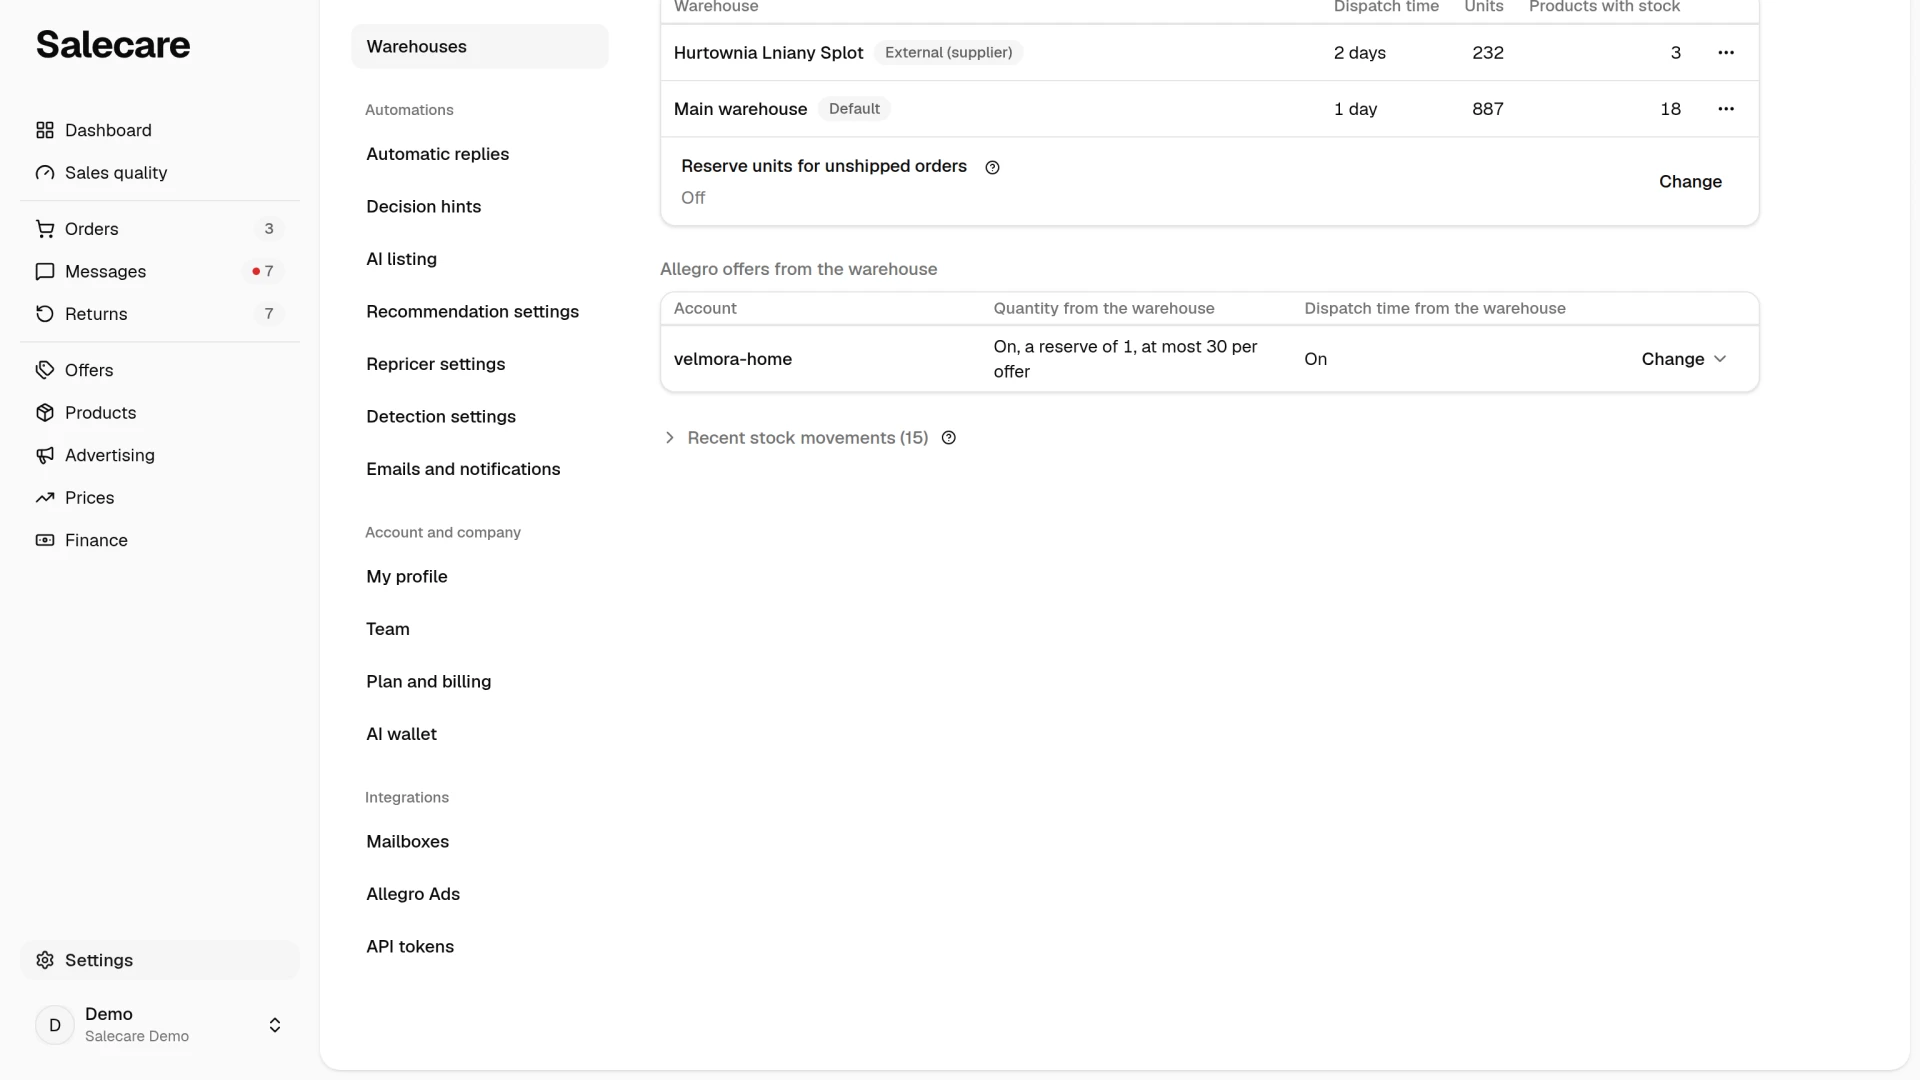The width and height of the screenshot is (1920, 1080).
Task: Open more options for Main warehouse
Action: [x=1726, y=109]
